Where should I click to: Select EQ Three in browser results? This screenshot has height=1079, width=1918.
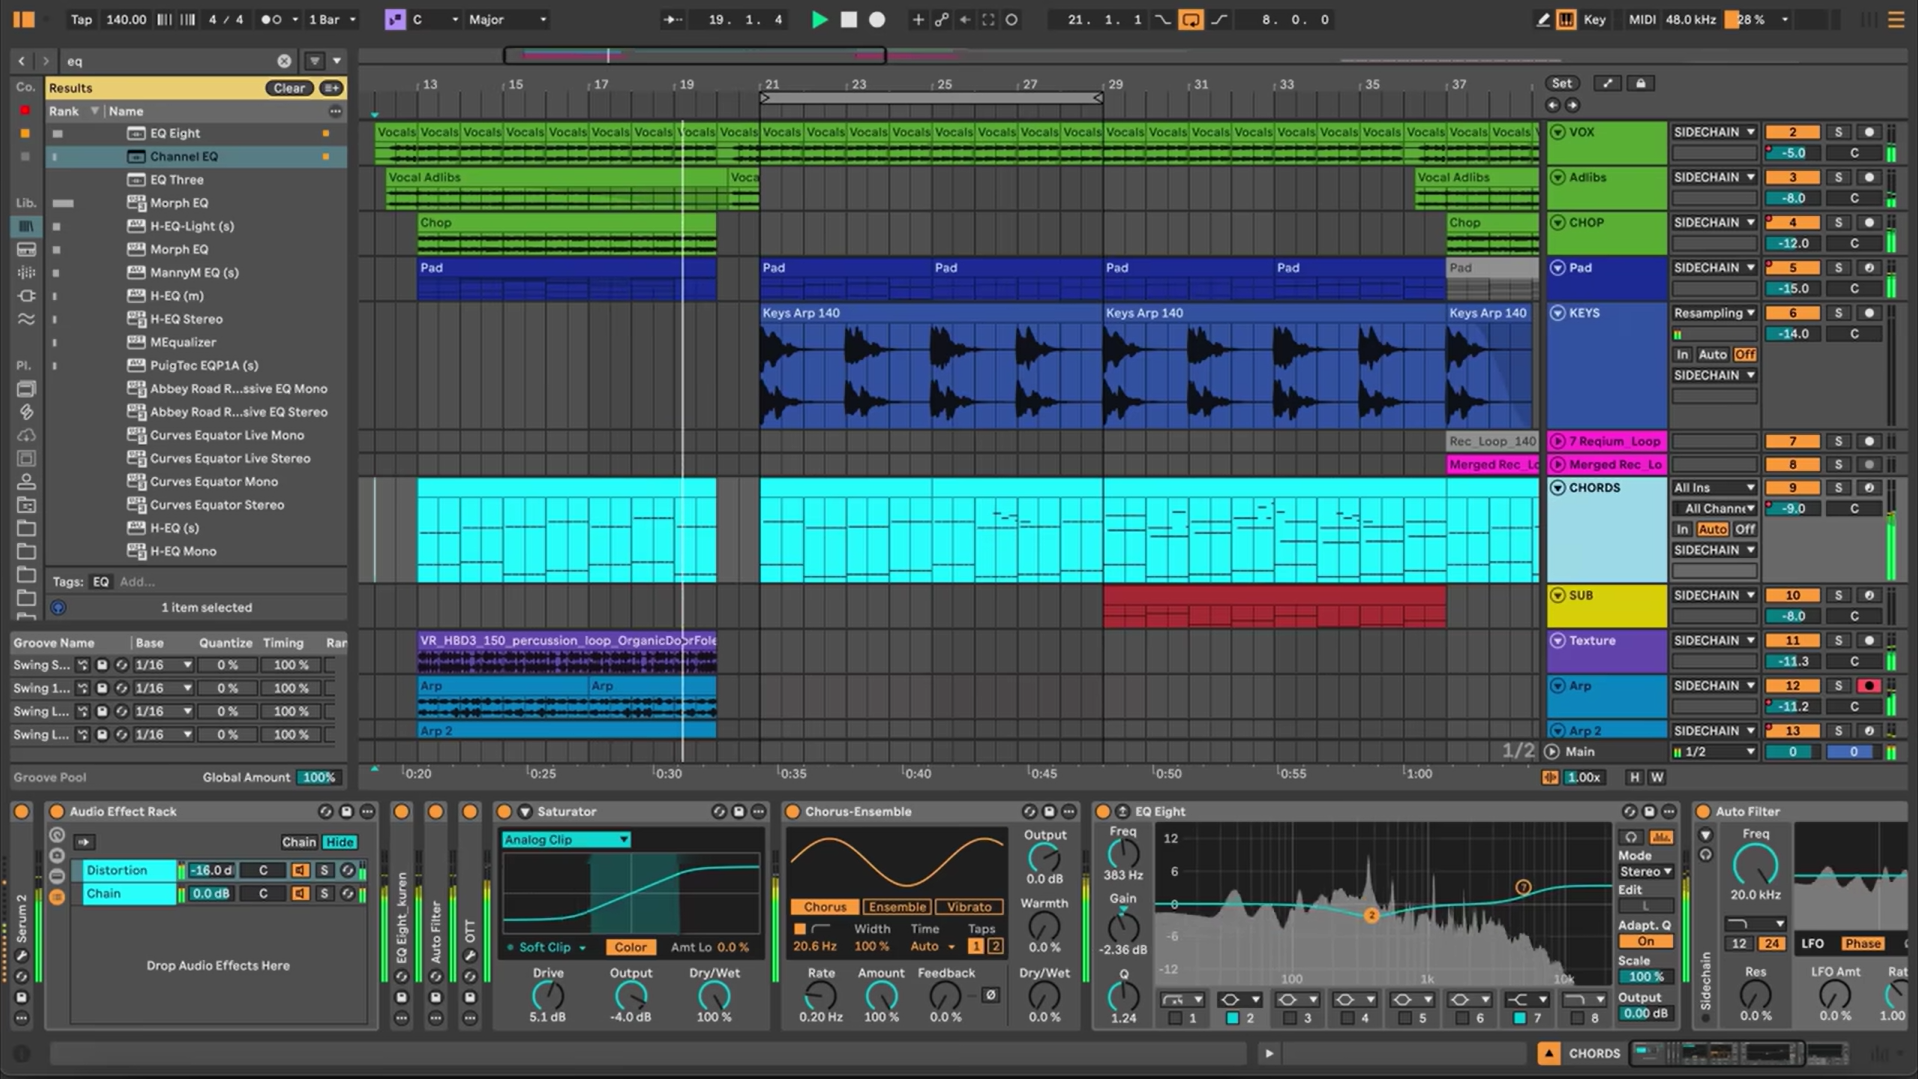tap(176, 180)
